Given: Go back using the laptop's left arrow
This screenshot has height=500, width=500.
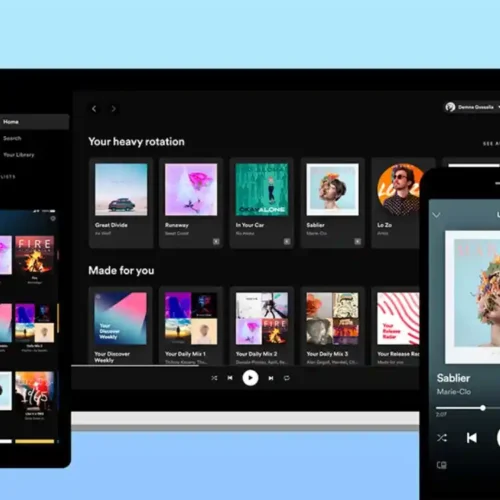Looking at the screenshot, I should (94, 109).
